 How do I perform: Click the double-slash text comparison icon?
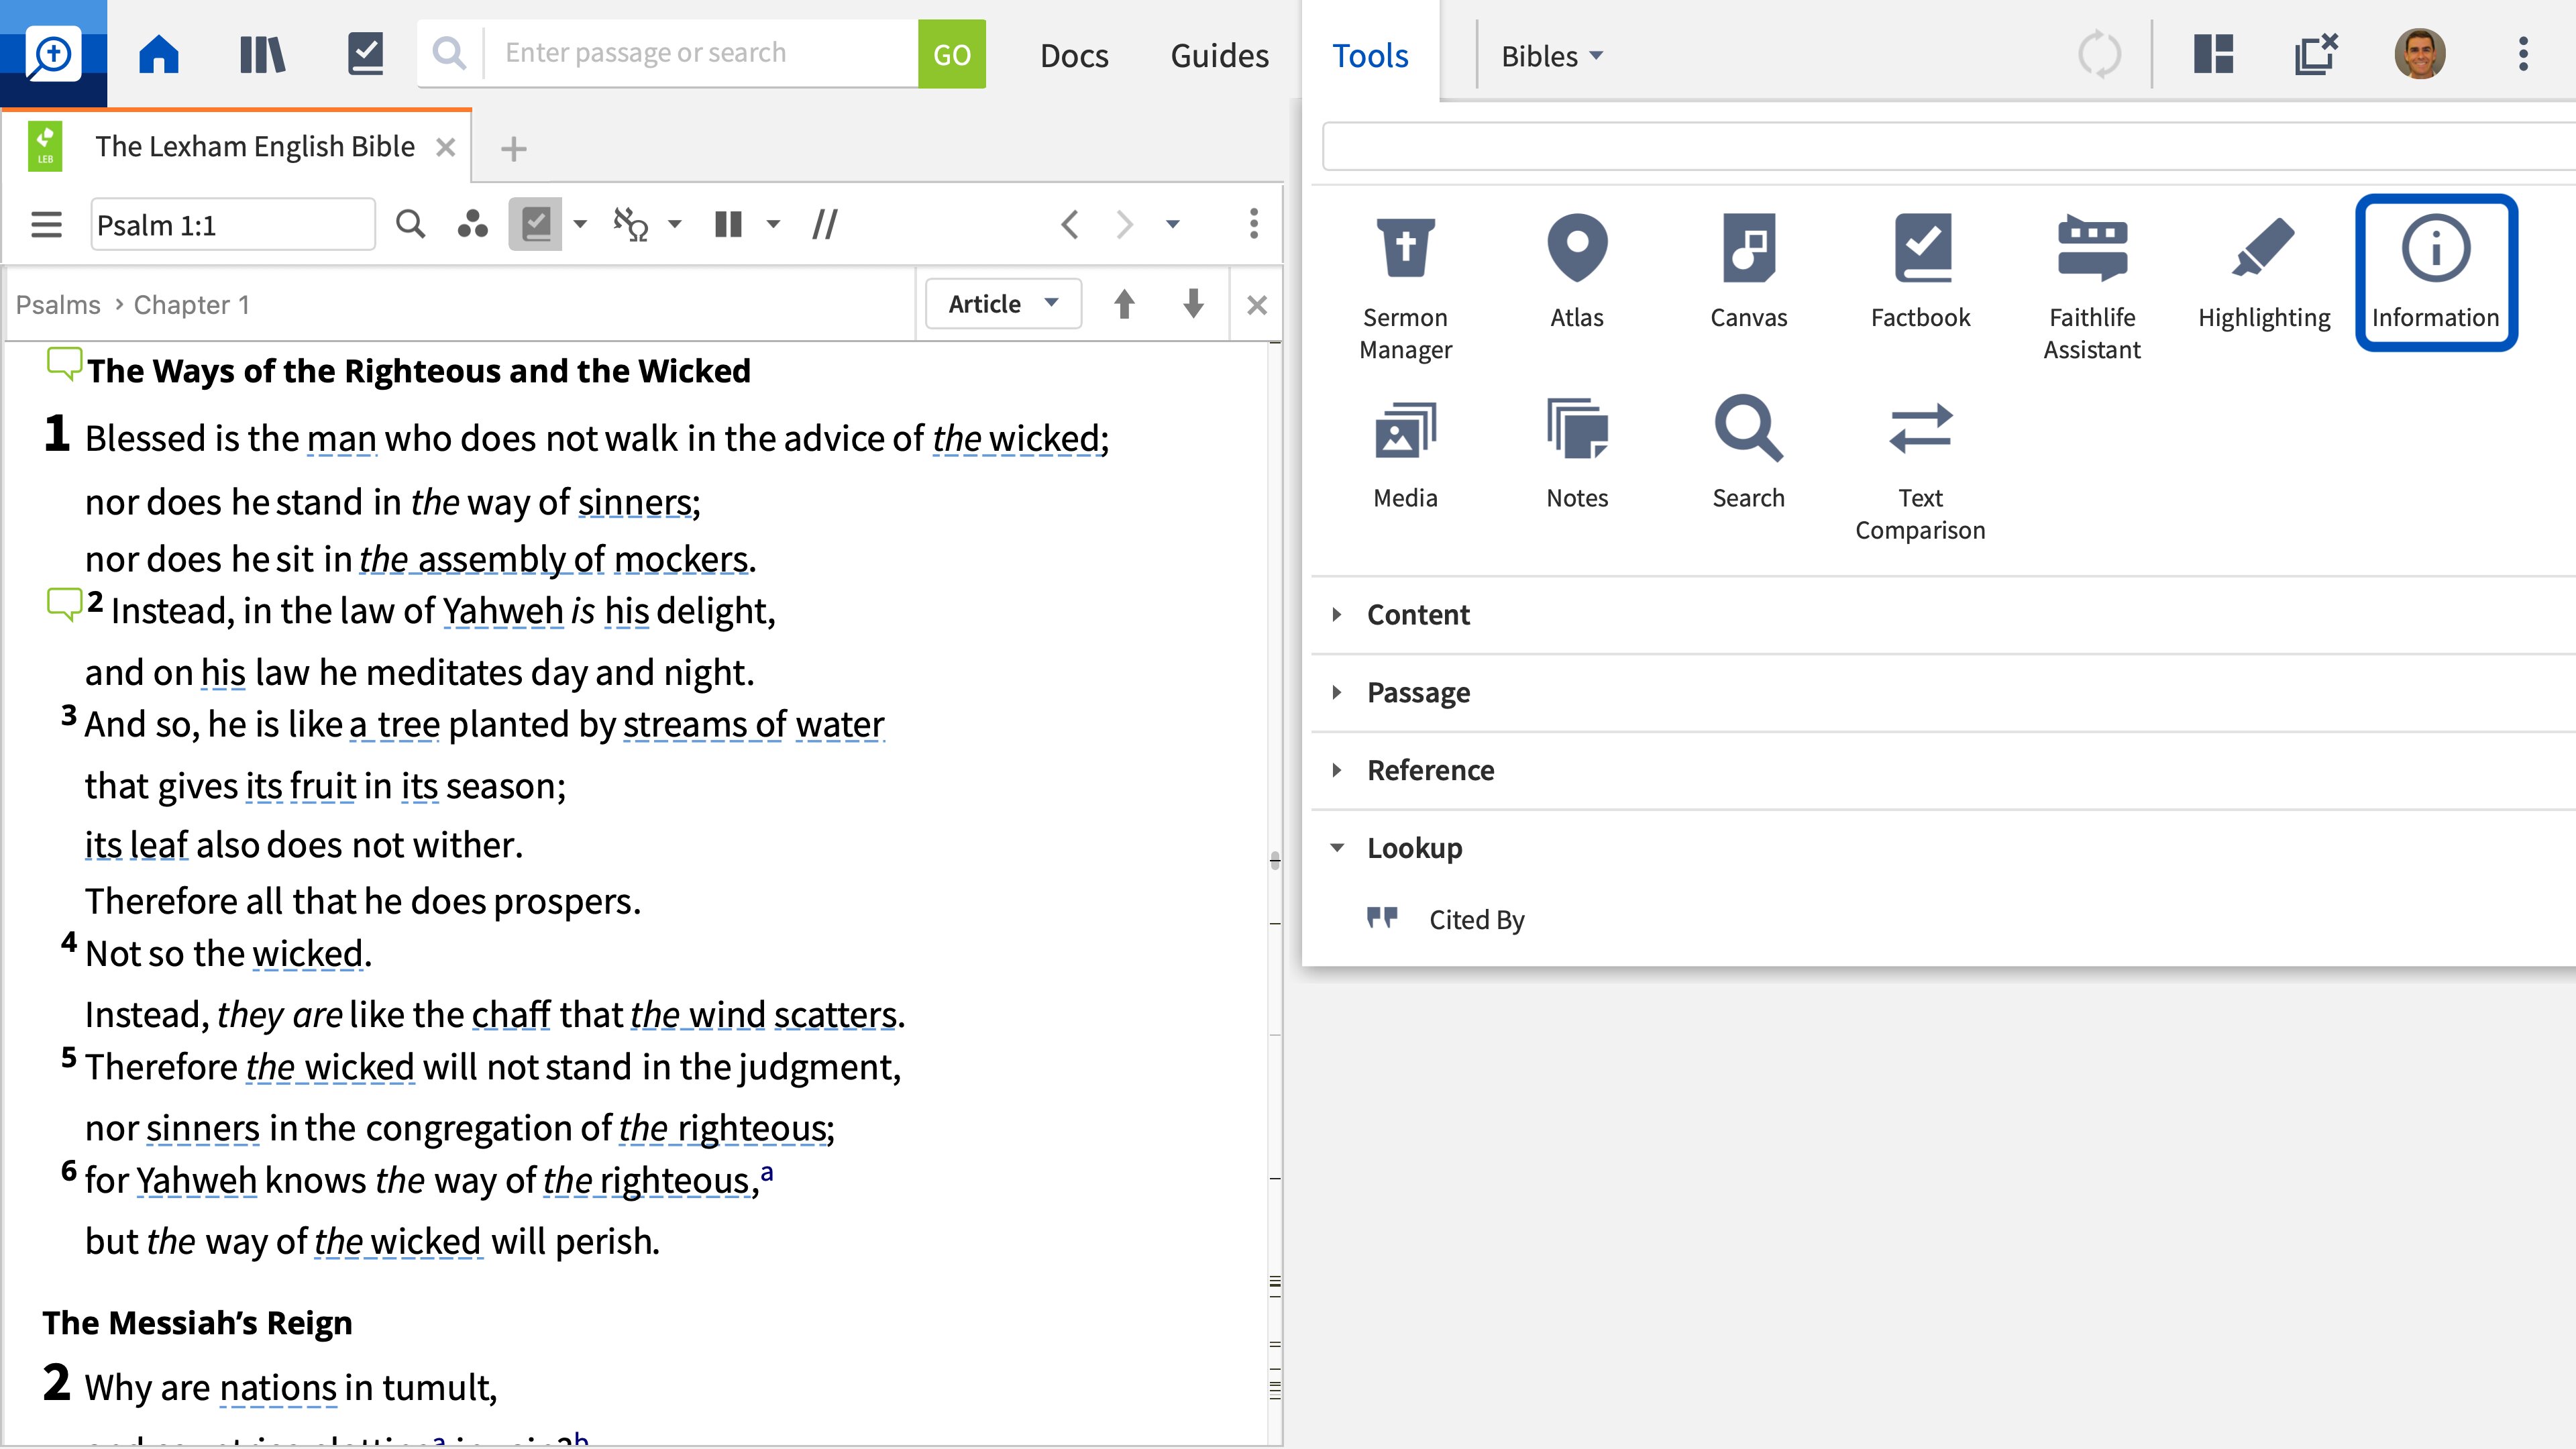[x=824, y=224]
